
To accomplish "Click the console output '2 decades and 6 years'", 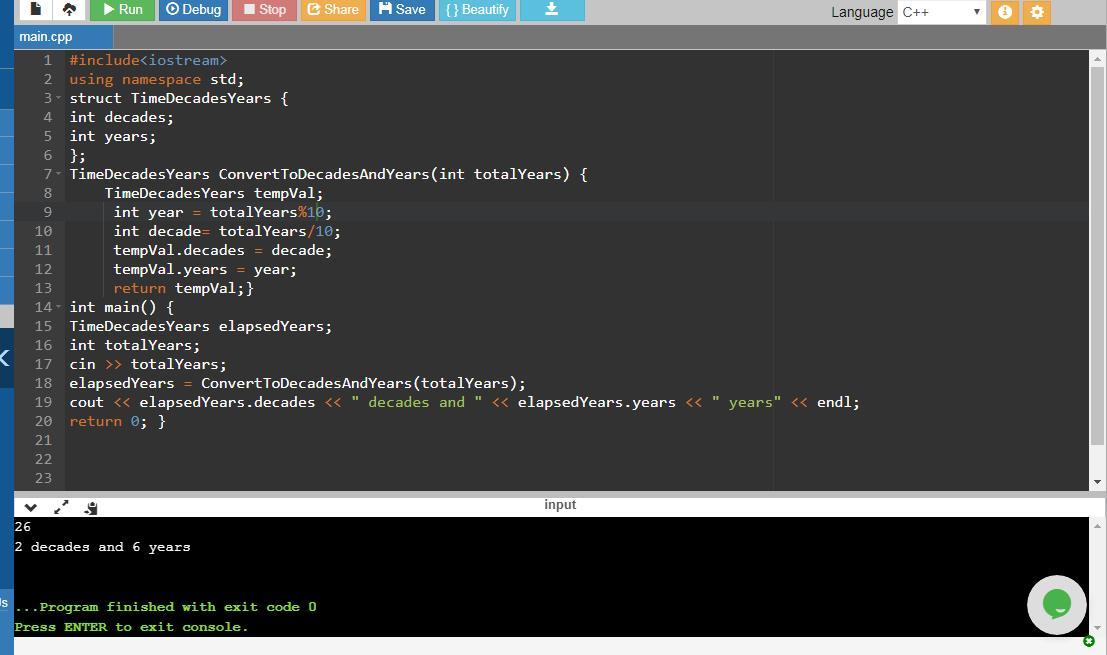I will click(102, 547).
